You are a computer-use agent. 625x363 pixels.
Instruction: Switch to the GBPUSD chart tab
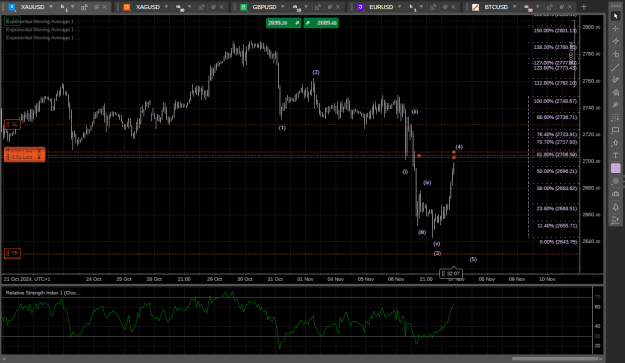click(264, 7)
